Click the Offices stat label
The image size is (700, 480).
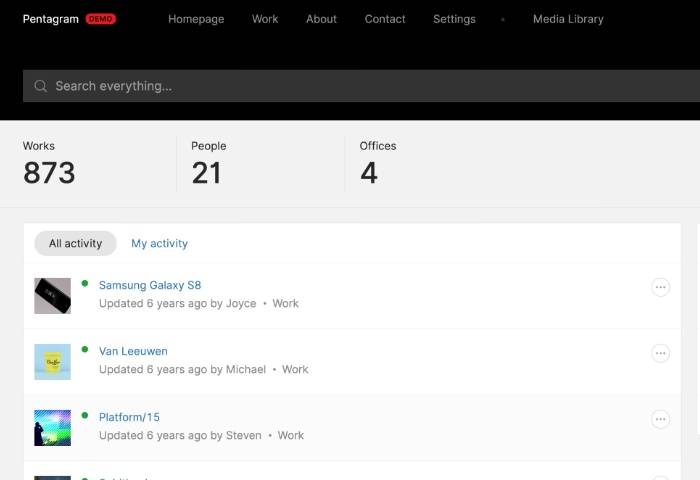tap(378, 146)
